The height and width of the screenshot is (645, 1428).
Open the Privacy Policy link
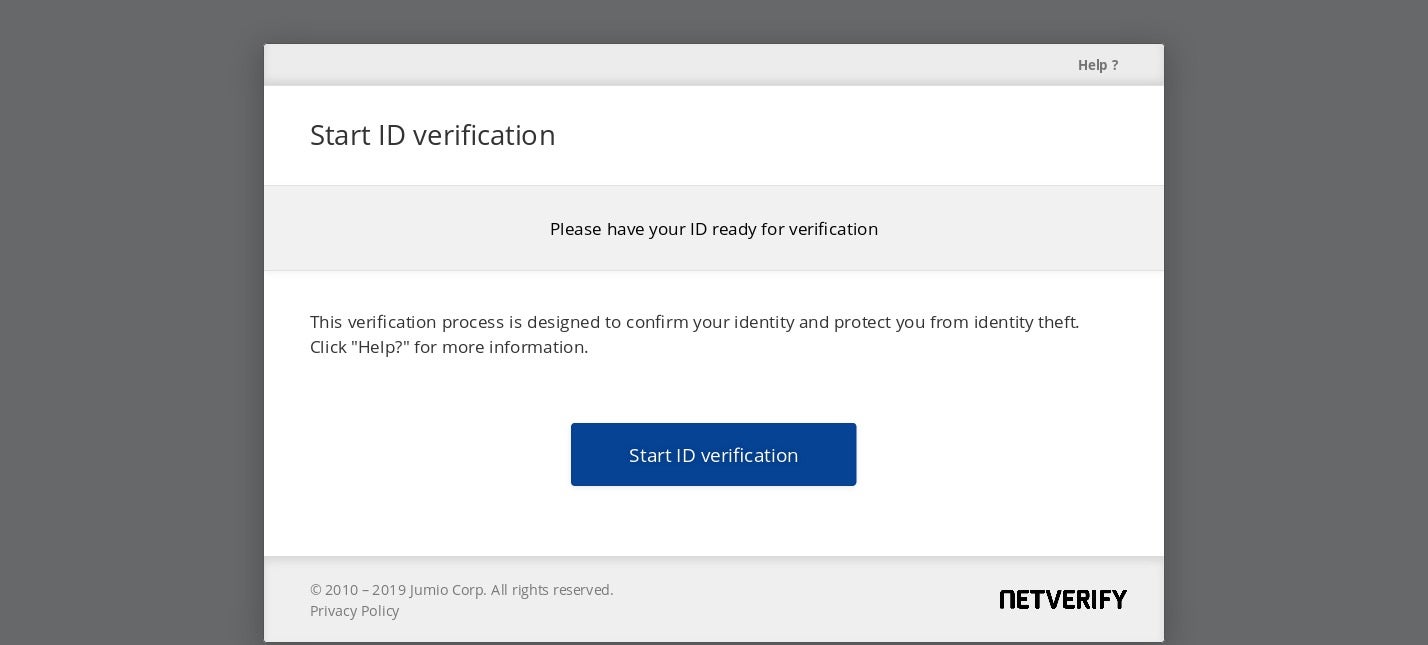pos(354,611)
